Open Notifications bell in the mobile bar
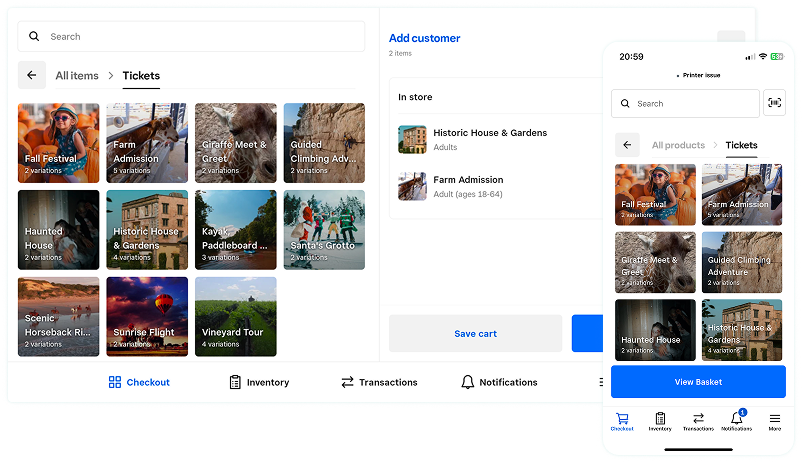Viewport: 802px width, 463px height. pyautogui.click(x=736, y=421)
